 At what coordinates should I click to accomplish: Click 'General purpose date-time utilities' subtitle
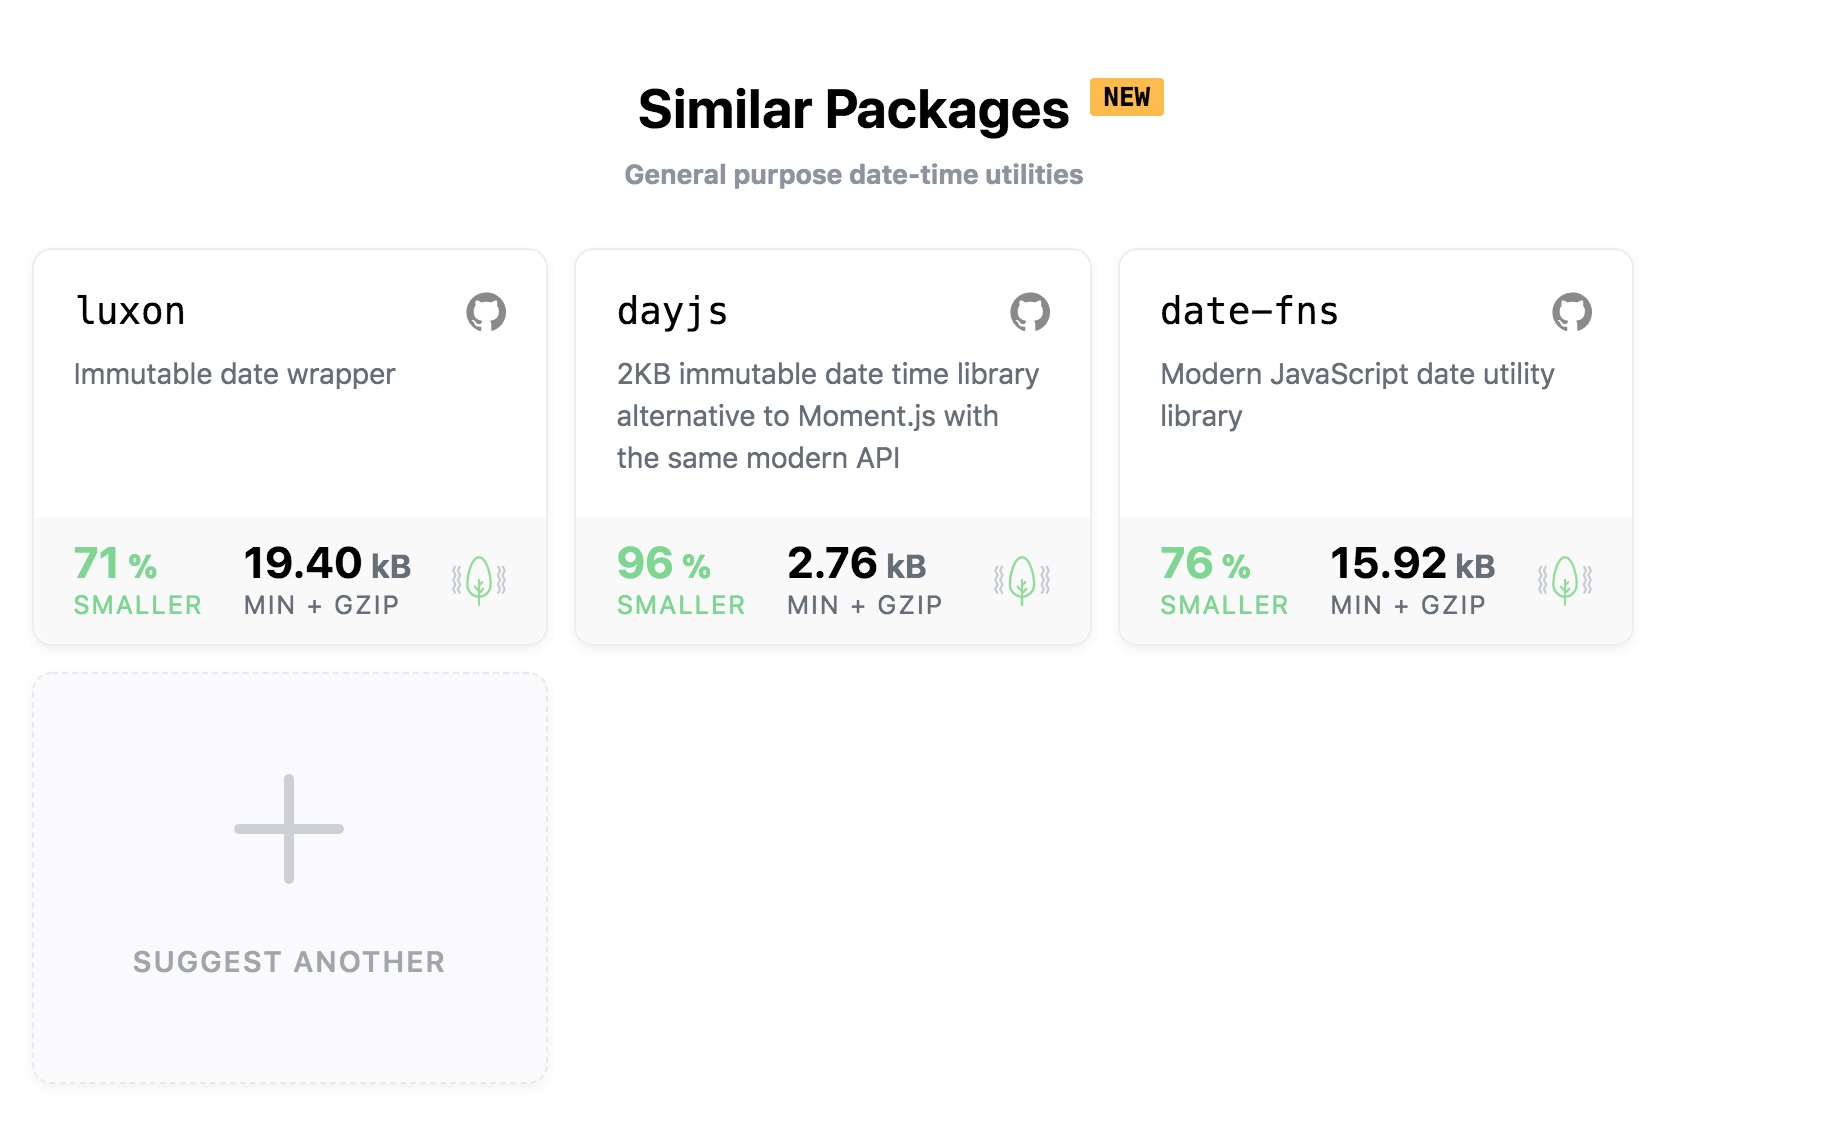[x=854, y=175]
